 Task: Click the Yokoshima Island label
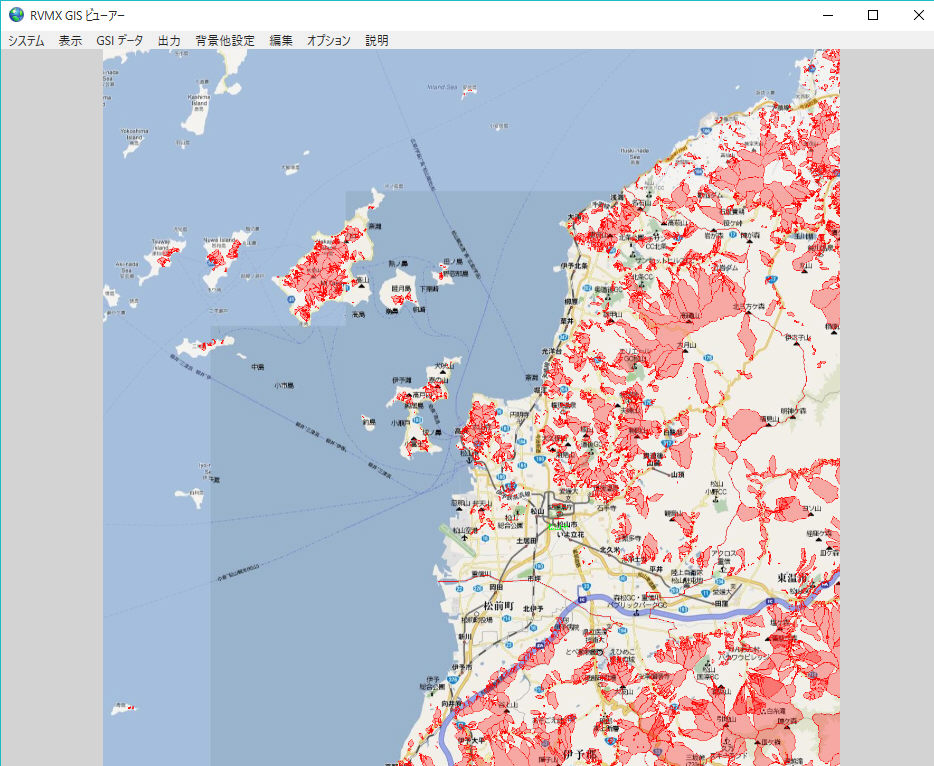click(x=134, y=134)
